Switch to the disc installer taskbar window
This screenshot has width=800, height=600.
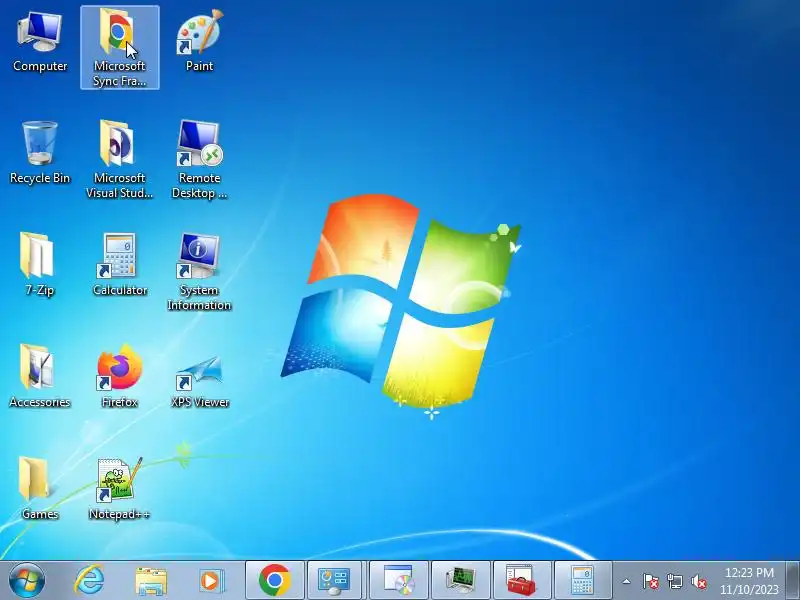[398, 581]
